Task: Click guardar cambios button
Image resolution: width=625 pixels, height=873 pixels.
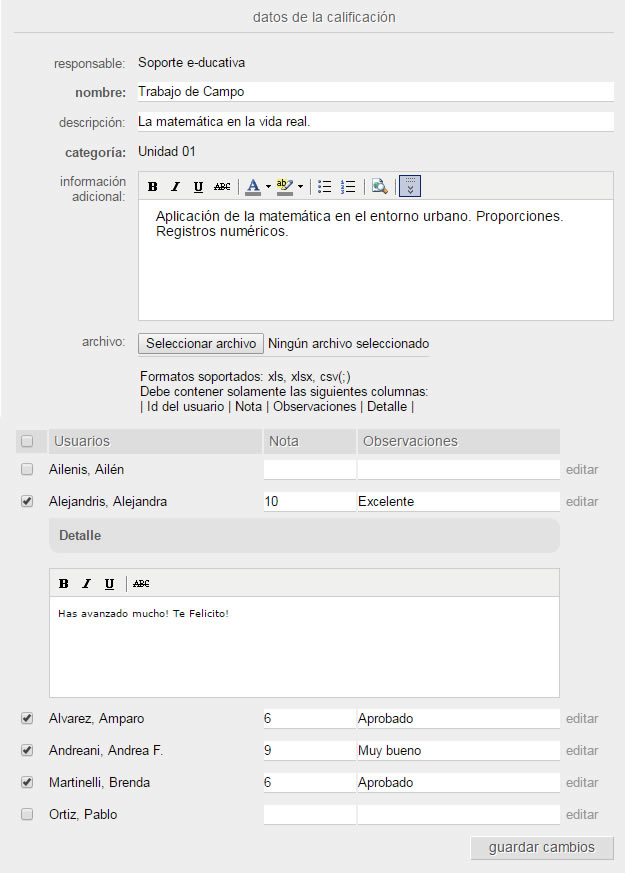Action: 541,847
